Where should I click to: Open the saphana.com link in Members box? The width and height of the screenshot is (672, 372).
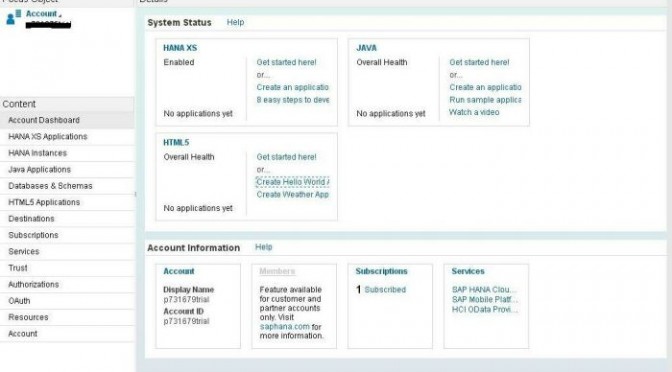pos(285,327)
